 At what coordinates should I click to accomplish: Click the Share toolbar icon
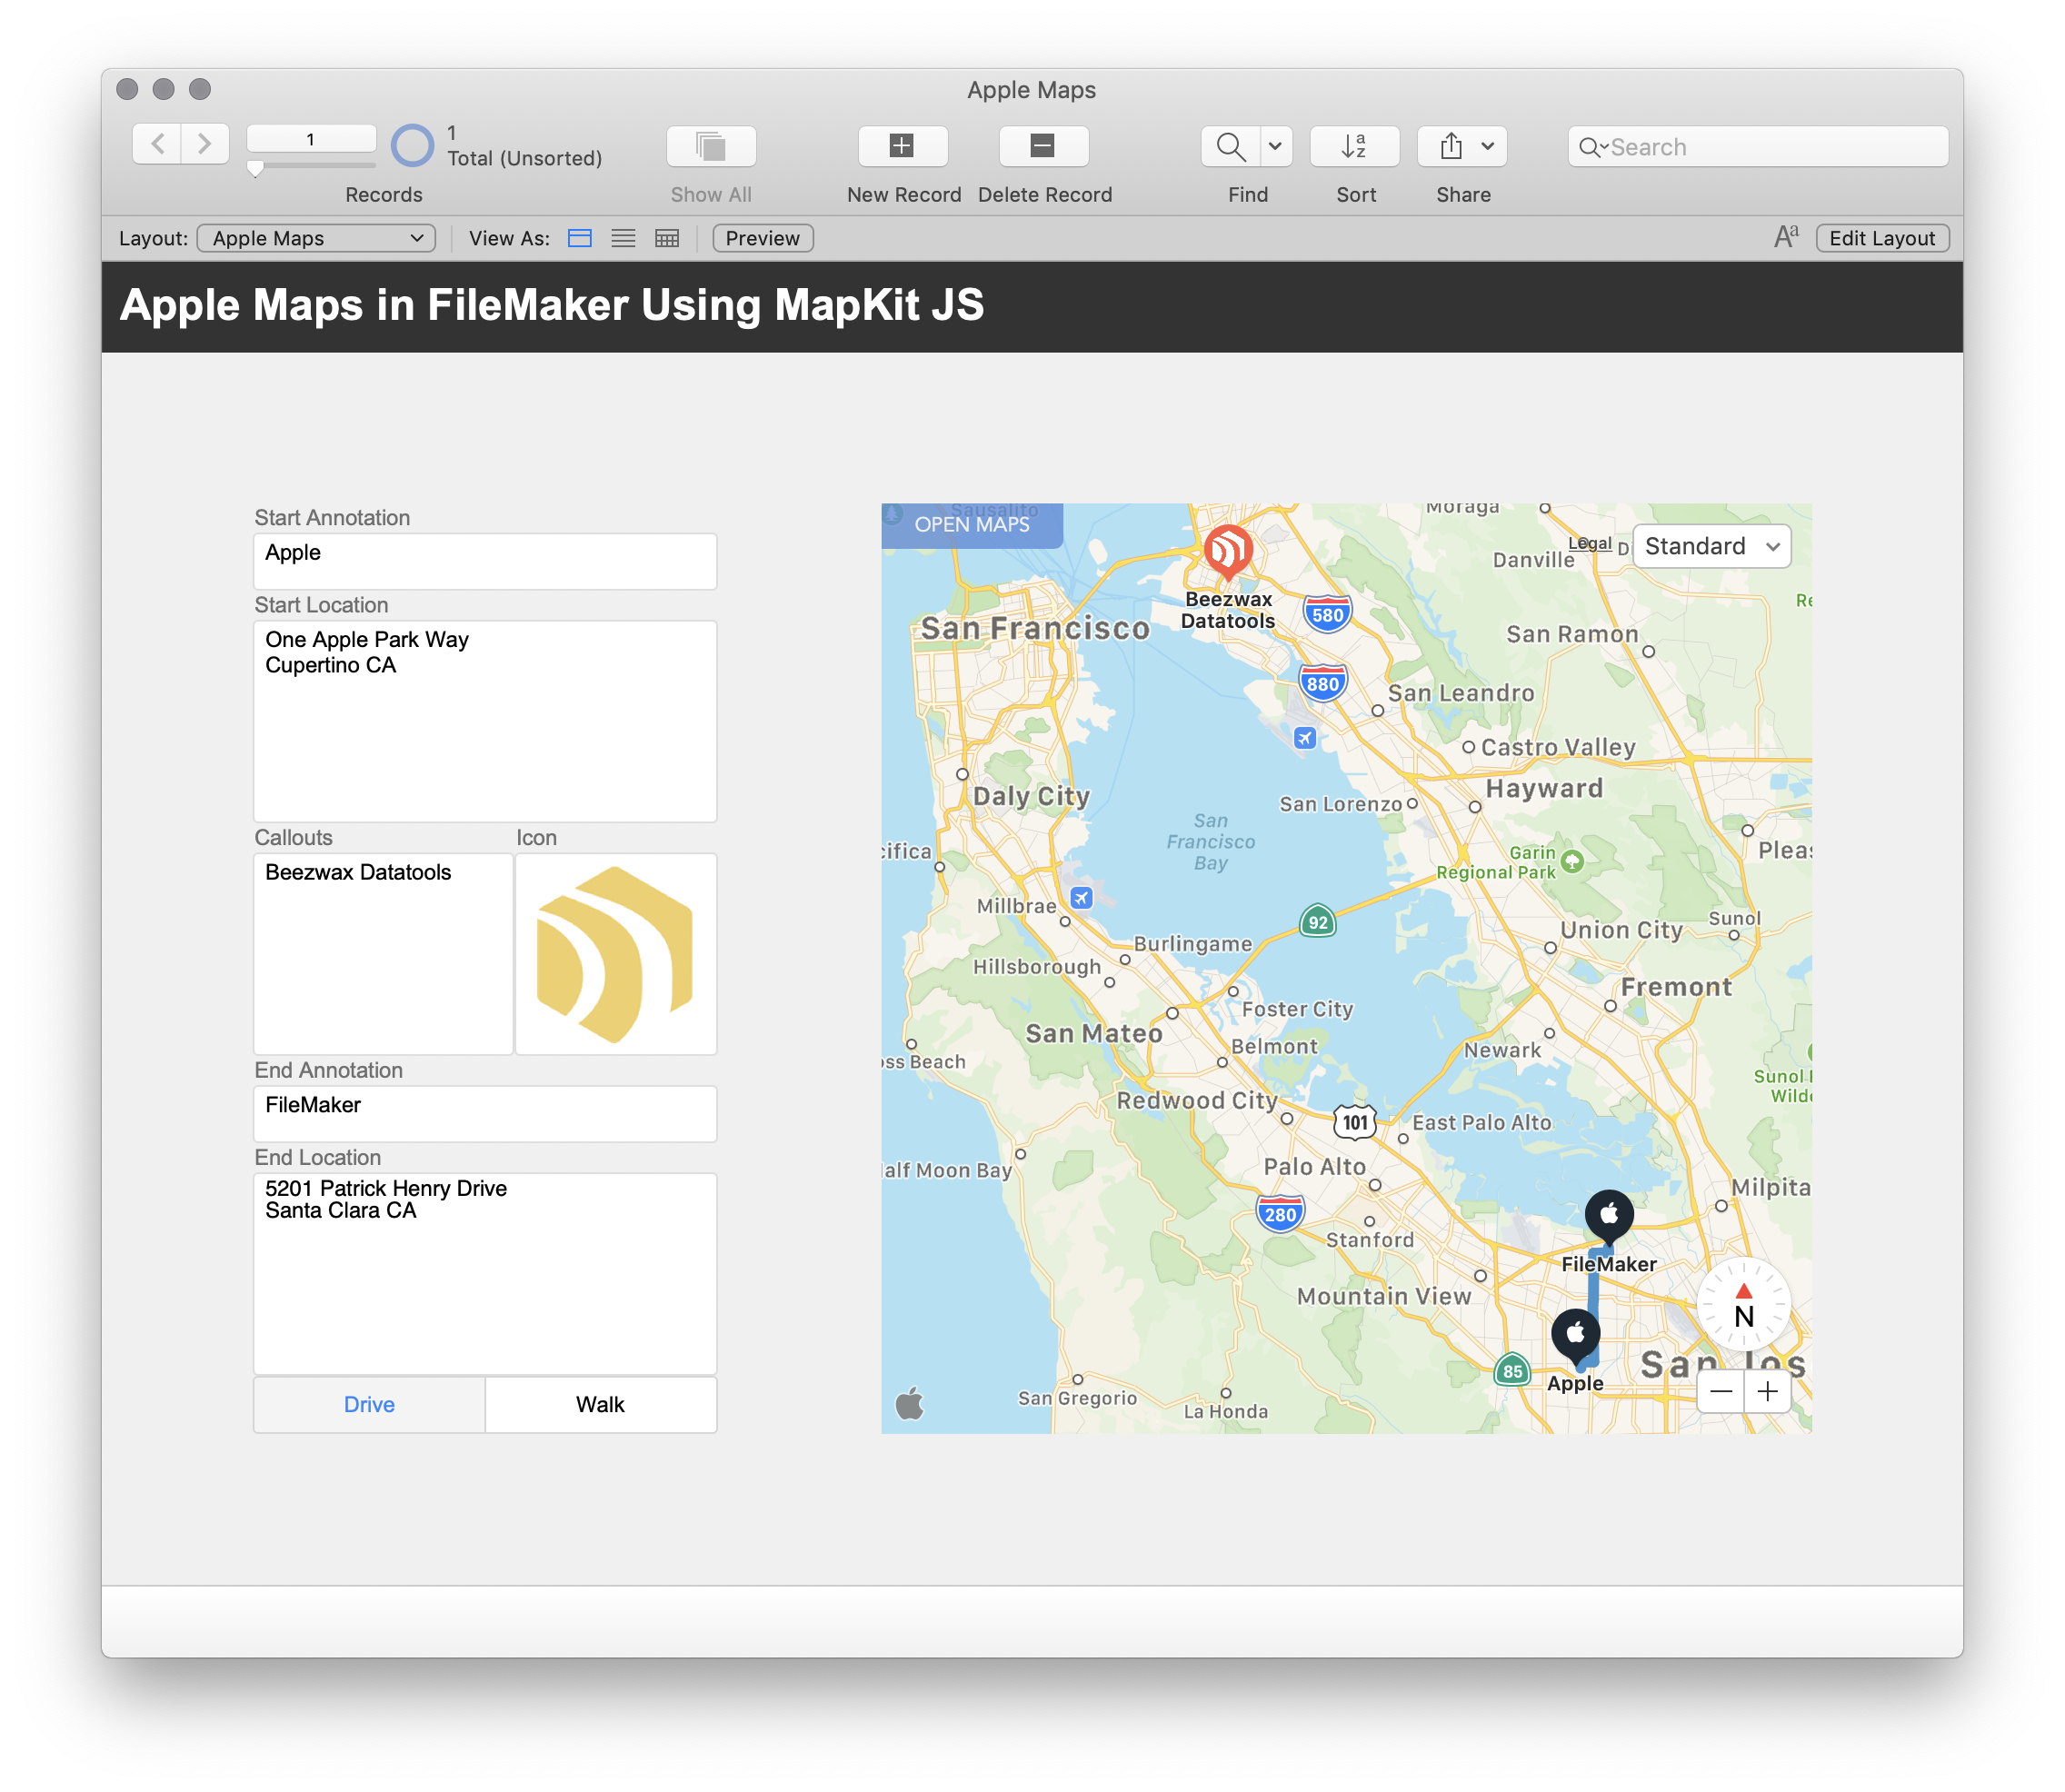pos(1451,146)
